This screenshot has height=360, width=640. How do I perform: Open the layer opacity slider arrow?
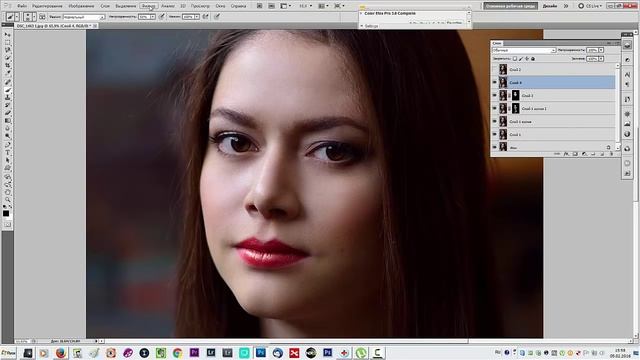point(601,50)
